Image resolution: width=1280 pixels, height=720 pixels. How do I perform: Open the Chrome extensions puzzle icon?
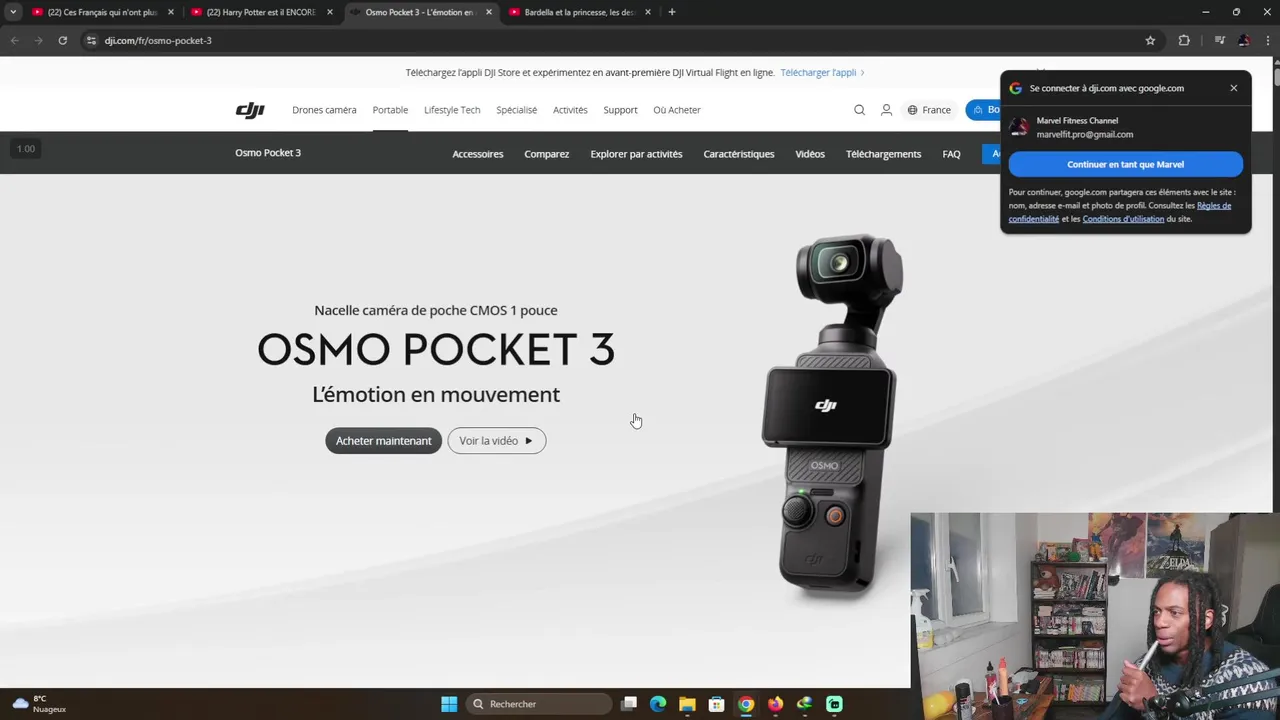1184,40
